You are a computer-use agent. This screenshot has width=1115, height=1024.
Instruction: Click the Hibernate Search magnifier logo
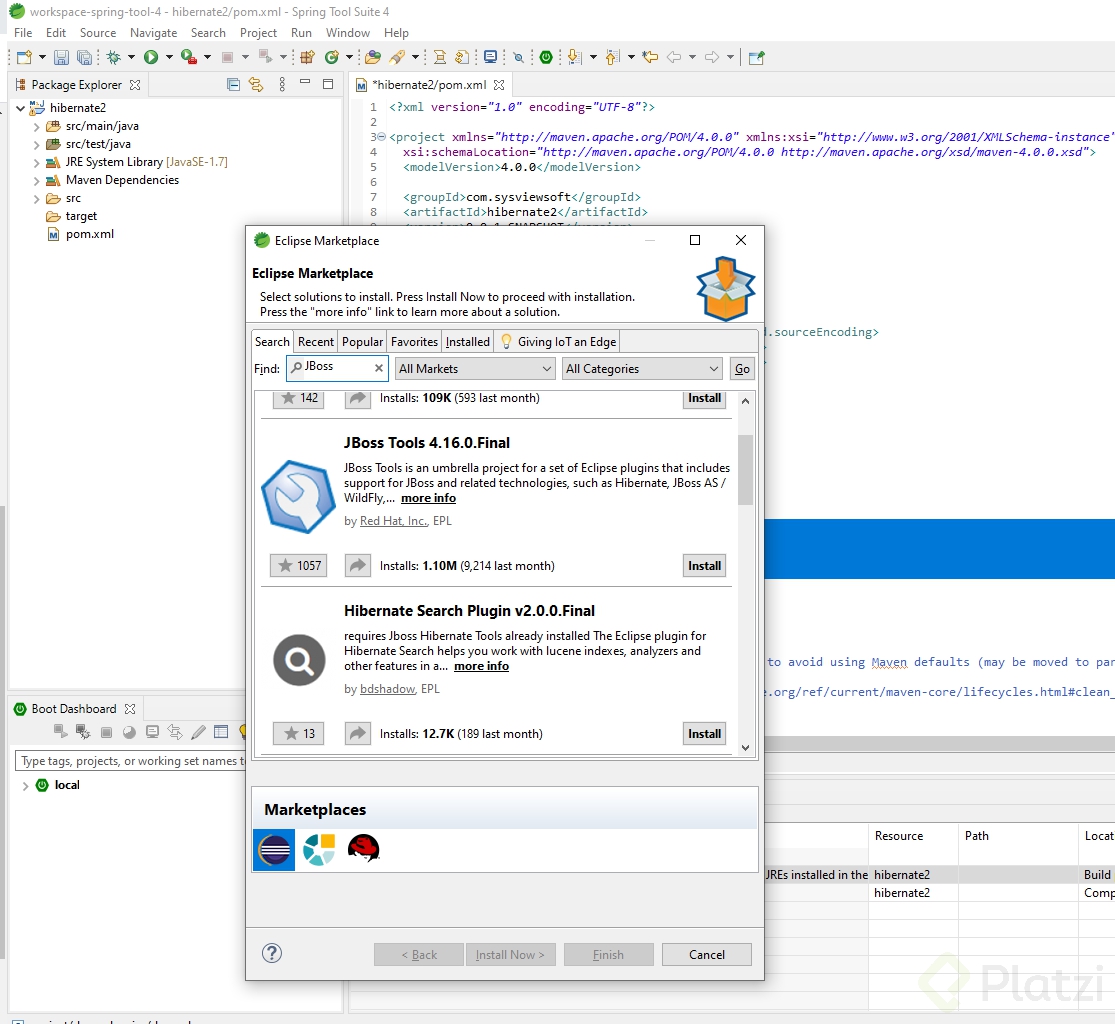(x=299, y=660)
